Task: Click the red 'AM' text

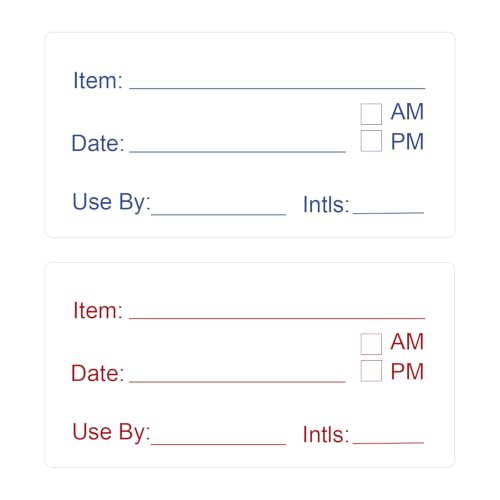Action: pyautogui.click(x=407, y=341)
